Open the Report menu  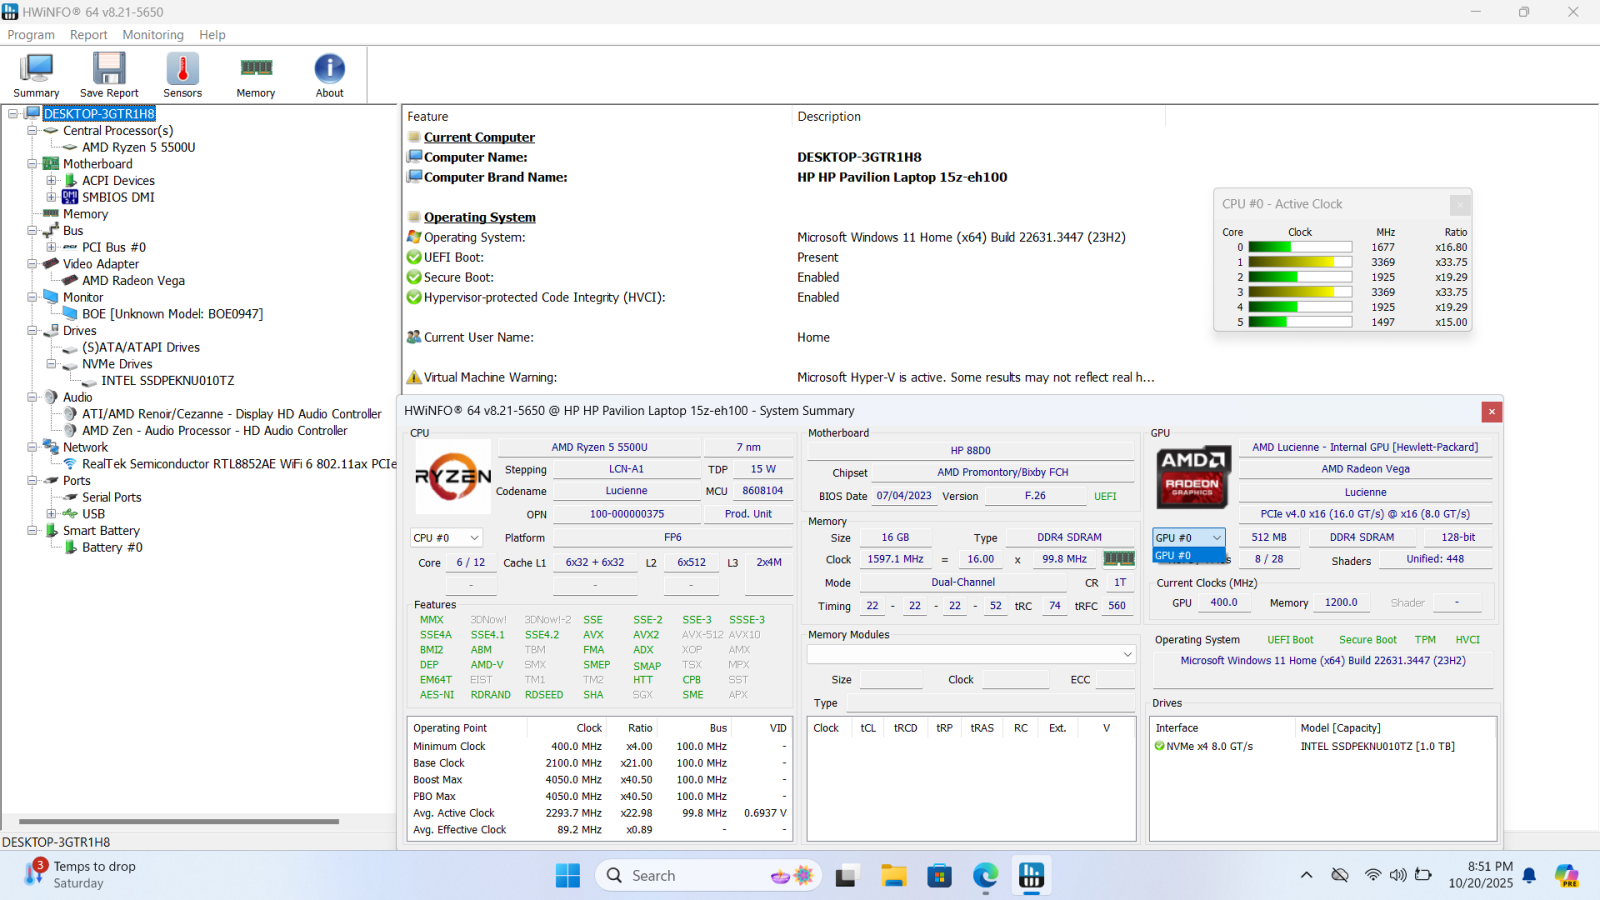pos(88,35)
